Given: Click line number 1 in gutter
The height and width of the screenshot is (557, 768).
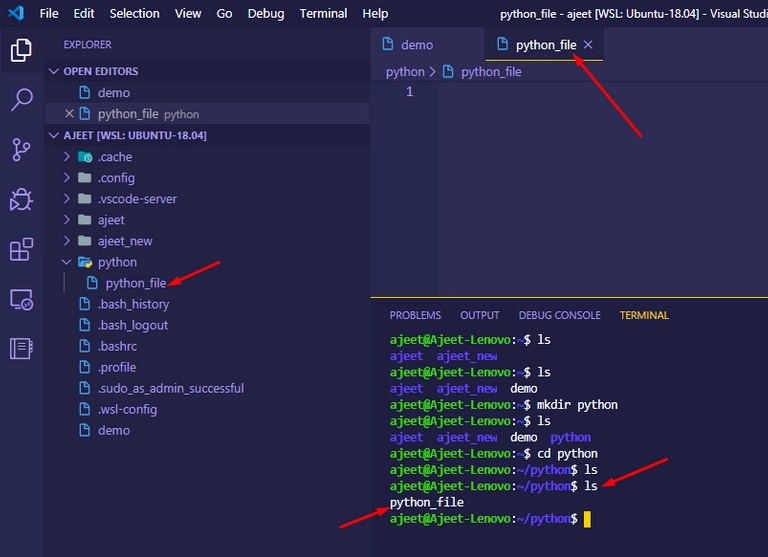Looking at the screenshot, I should 409,92.
